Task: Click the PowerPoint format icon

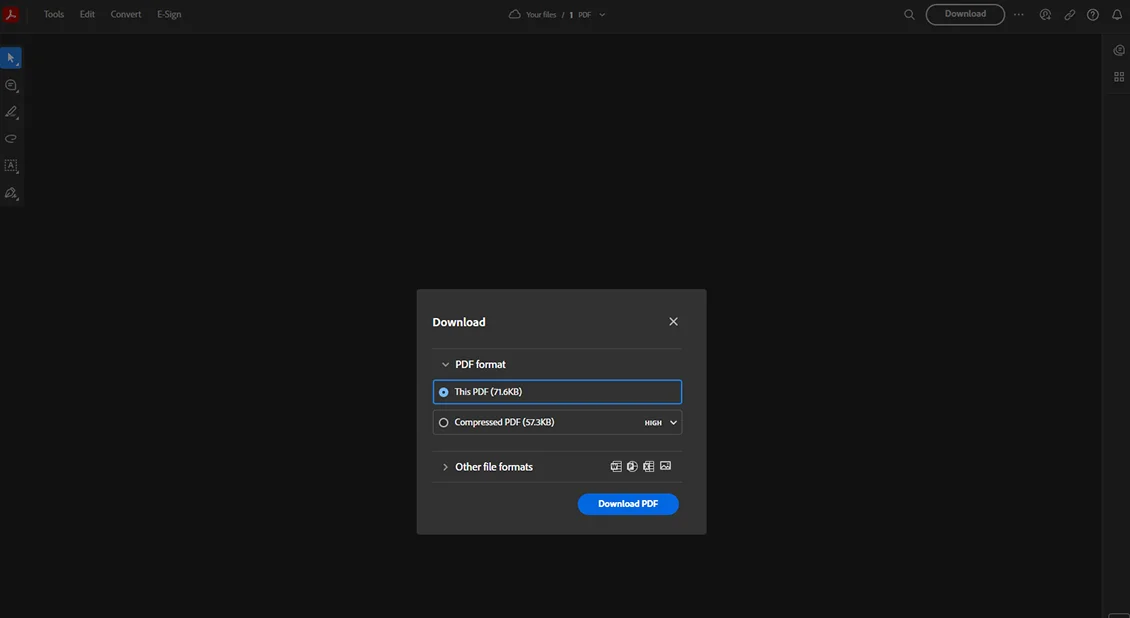Action: (x=632, y=466)
